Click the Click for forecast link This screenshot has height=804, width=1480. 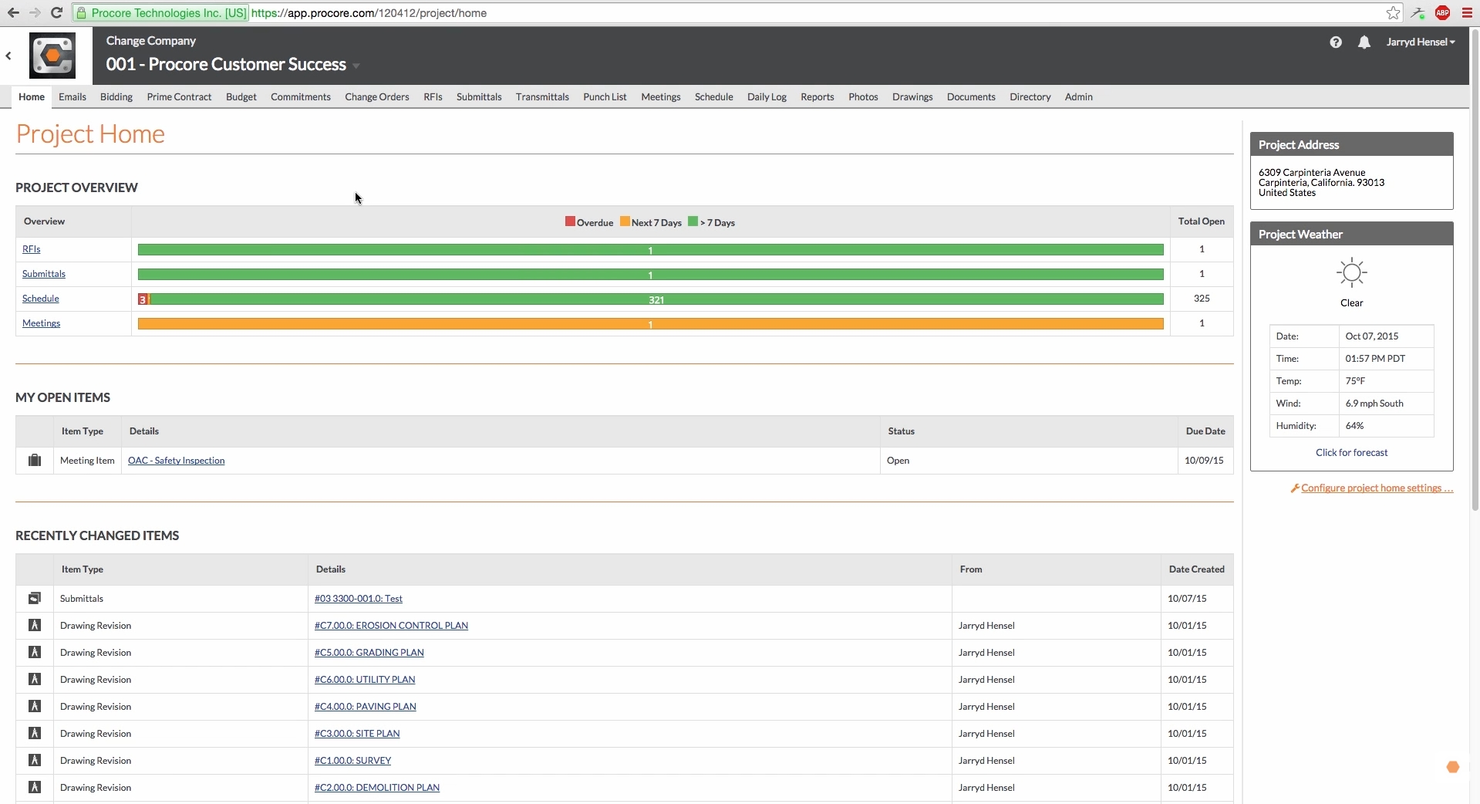[x=1351, y=452]
